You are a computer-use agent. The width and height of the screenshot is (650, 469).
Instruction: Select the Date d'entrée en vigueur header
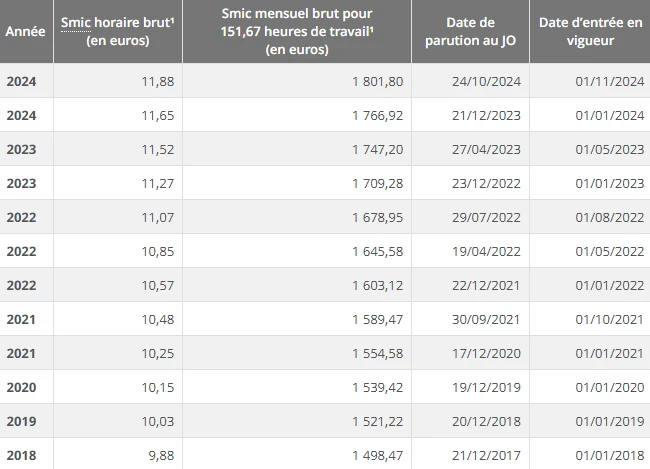coord(590,32)
